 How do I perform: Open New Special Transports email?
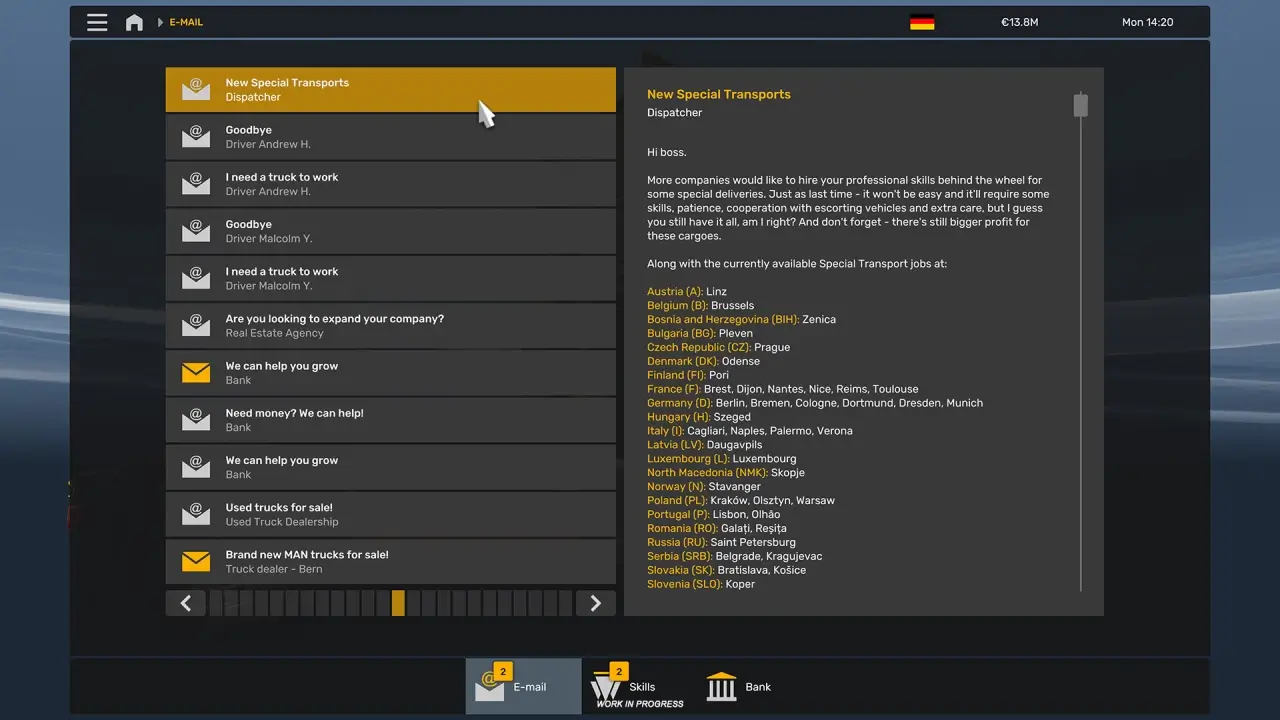click(391, 90)
